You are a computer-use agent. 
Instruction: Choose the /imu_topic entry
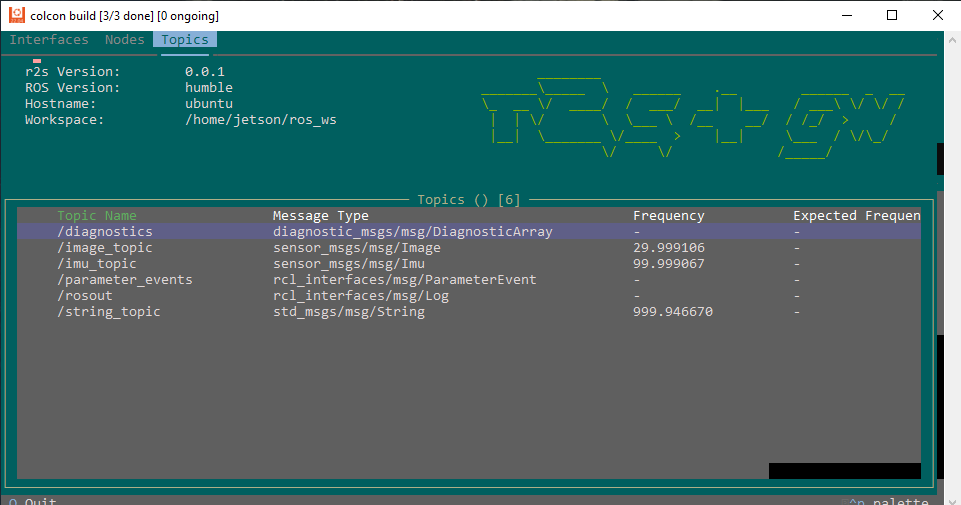coord(97,264)
